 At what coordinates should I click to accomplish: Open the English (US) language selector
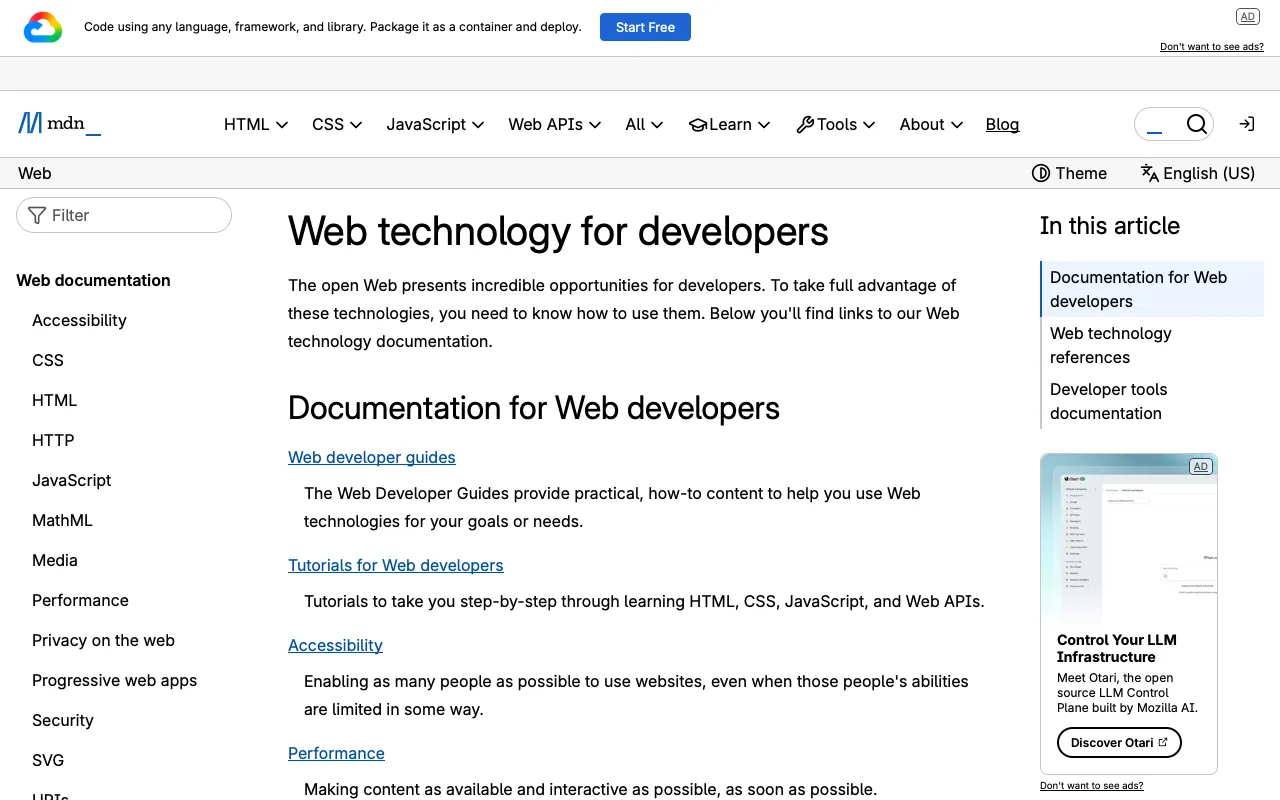[x=1197, y=173]
